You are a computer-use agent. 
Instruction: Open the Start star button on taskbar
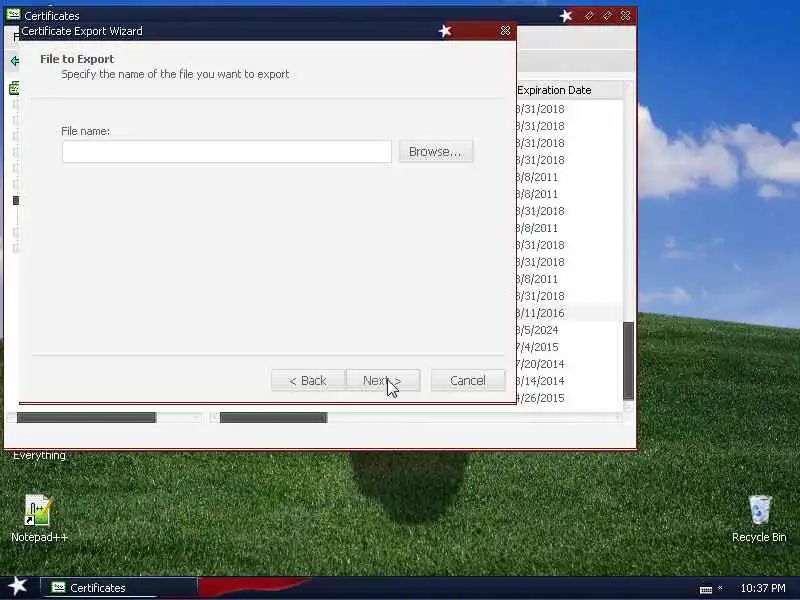[x=17, y=586]
